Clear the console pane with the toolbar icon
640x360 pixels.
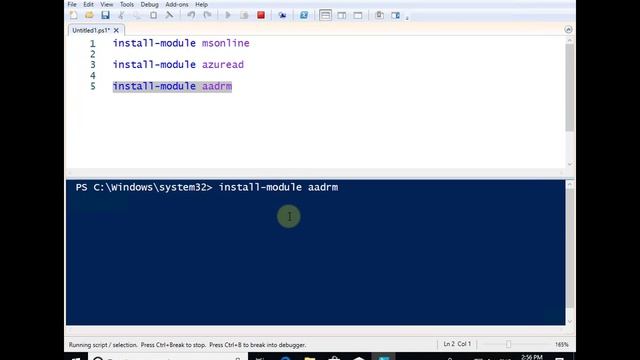click(x=169, y=16)
